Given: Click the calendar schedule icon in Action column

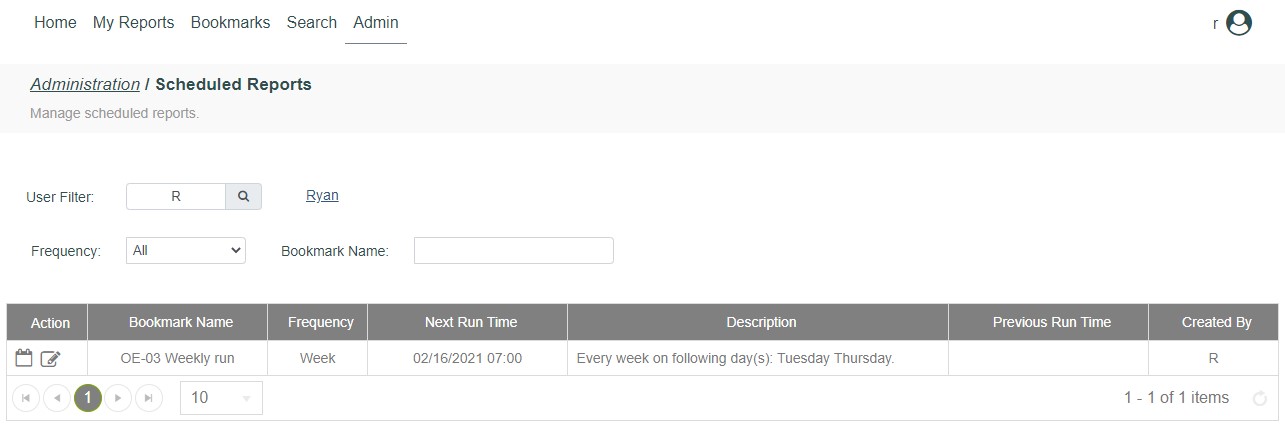Looking at the screenshot, I should click(25, 358).
